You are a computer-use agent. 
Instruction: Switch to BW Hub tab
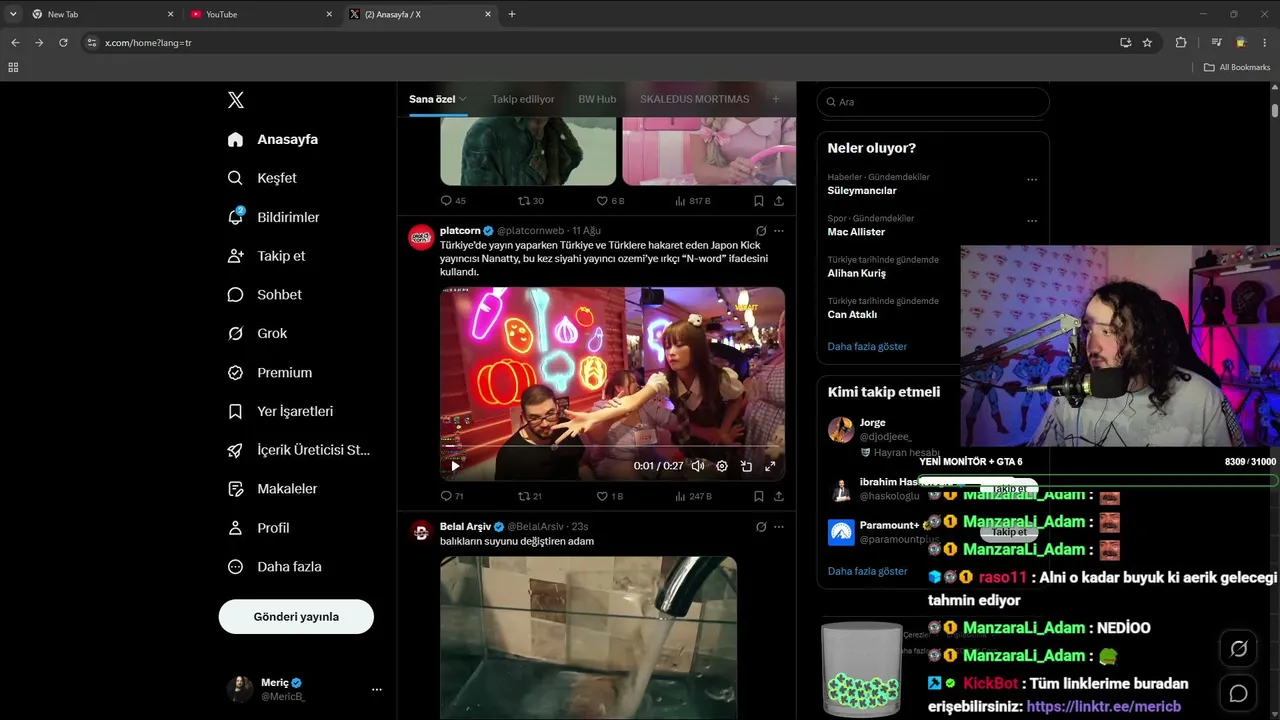(x=597, y=99)
